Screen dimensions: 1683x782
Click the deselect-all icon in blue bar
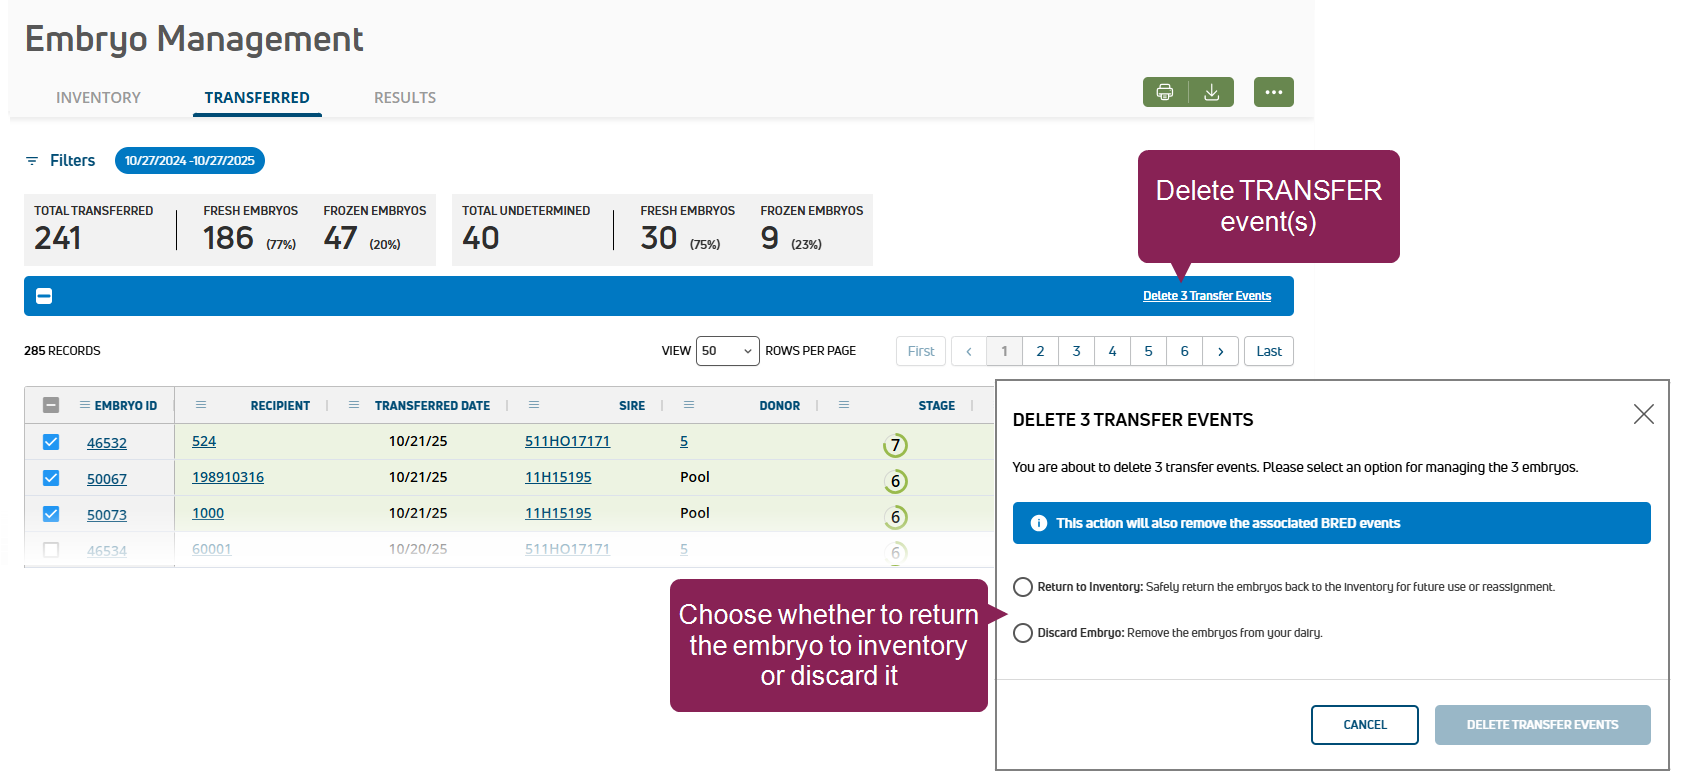click(44, 296)
